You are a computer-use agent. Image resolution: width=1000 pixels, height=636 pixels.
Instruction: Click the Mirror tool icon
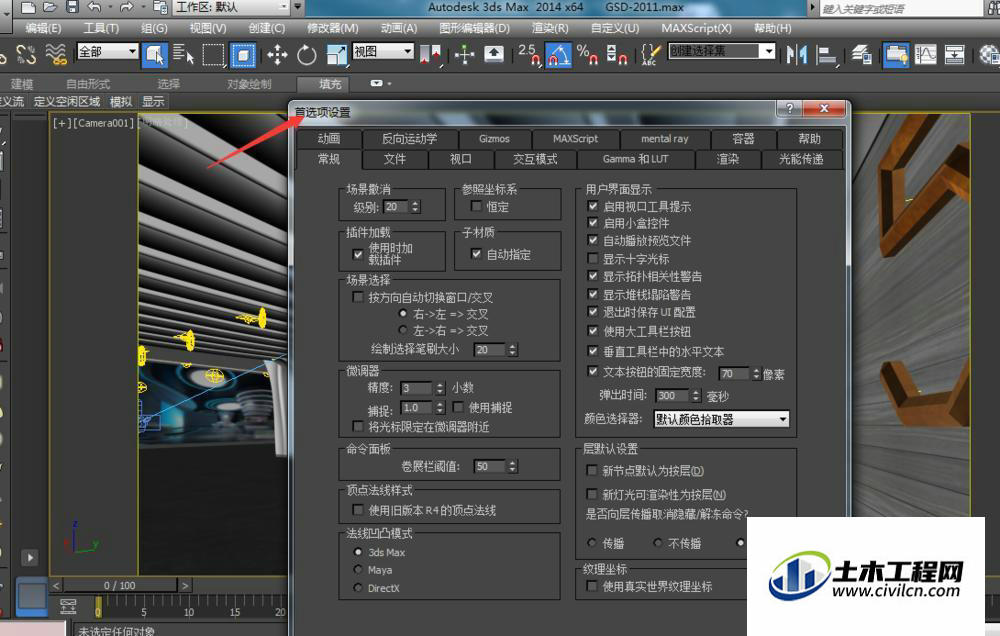click(797, 55)
